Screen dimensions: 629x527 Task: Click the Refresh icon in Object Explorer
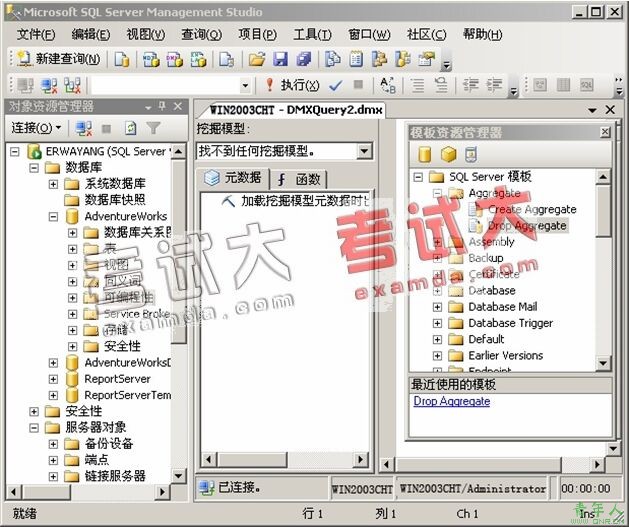[130, 128]
